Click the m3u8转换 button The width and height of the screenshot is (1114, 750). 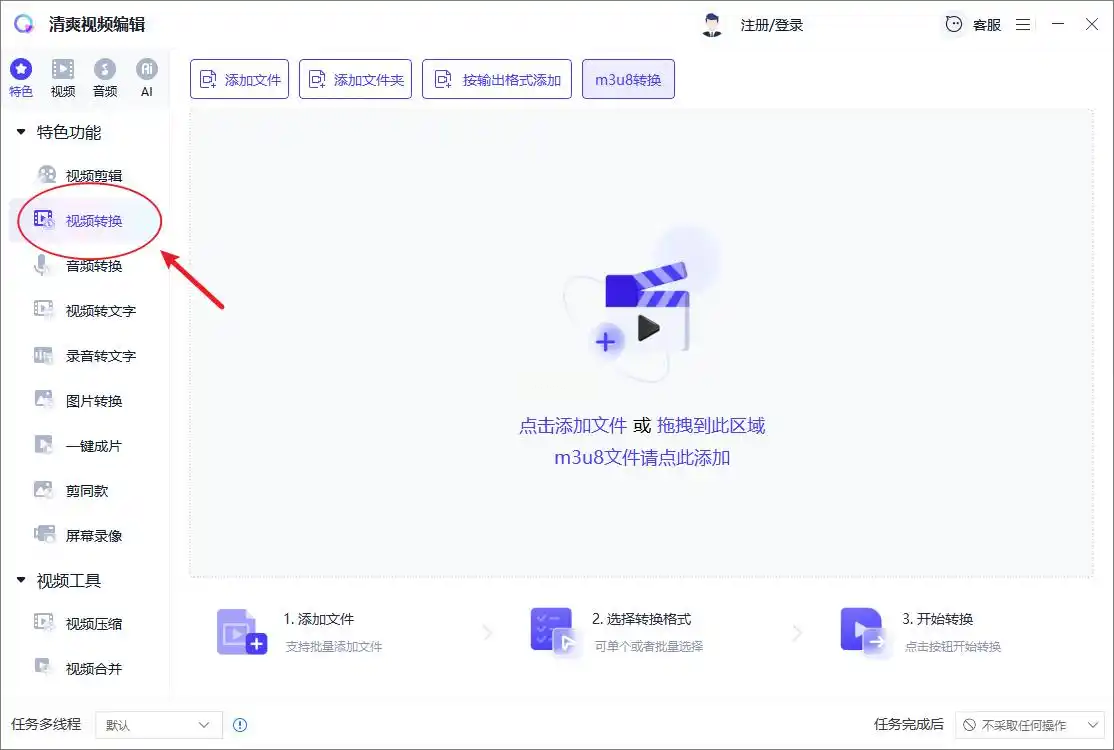tap(628, 79)
